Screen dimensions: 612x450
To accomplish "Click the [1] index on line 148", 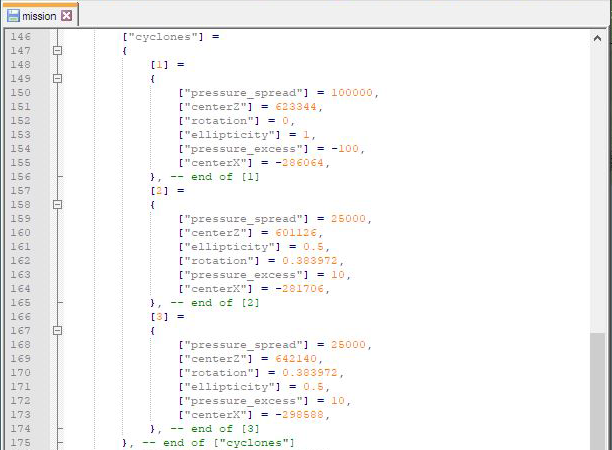I will tap(159, 64).
